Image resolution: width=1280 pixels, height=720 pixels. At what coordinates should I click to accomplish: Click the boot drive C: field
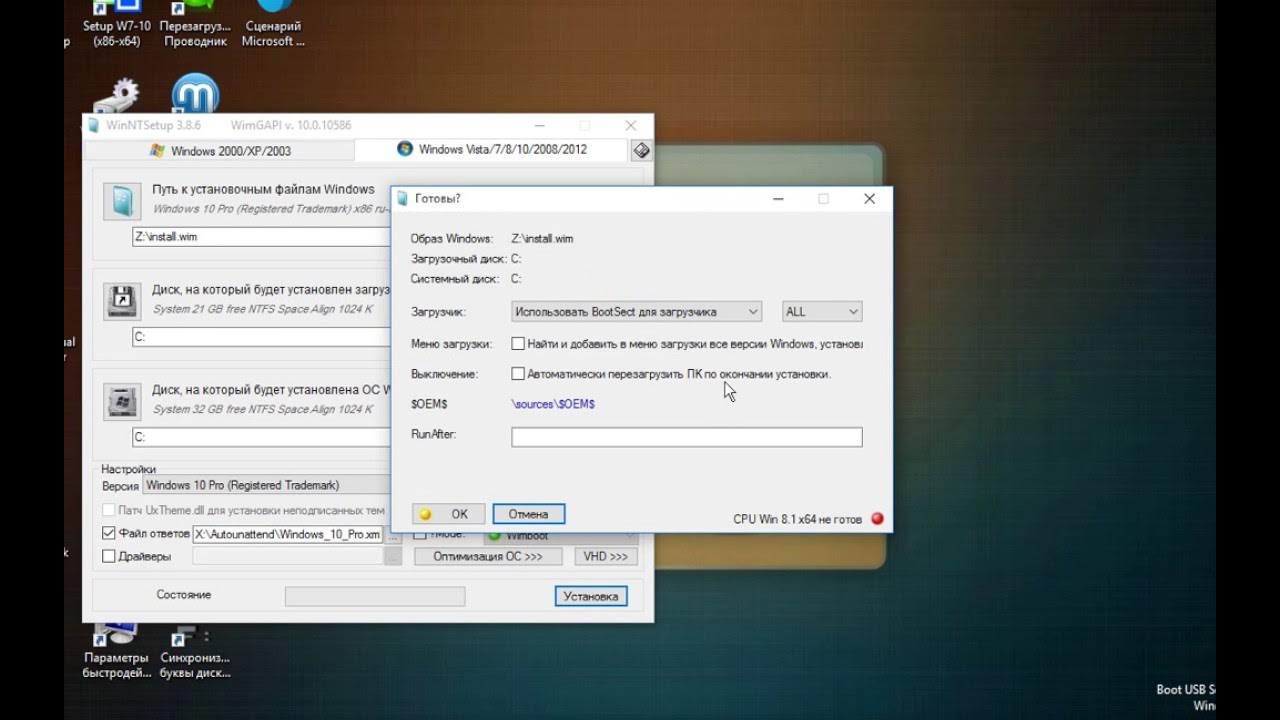261,337
